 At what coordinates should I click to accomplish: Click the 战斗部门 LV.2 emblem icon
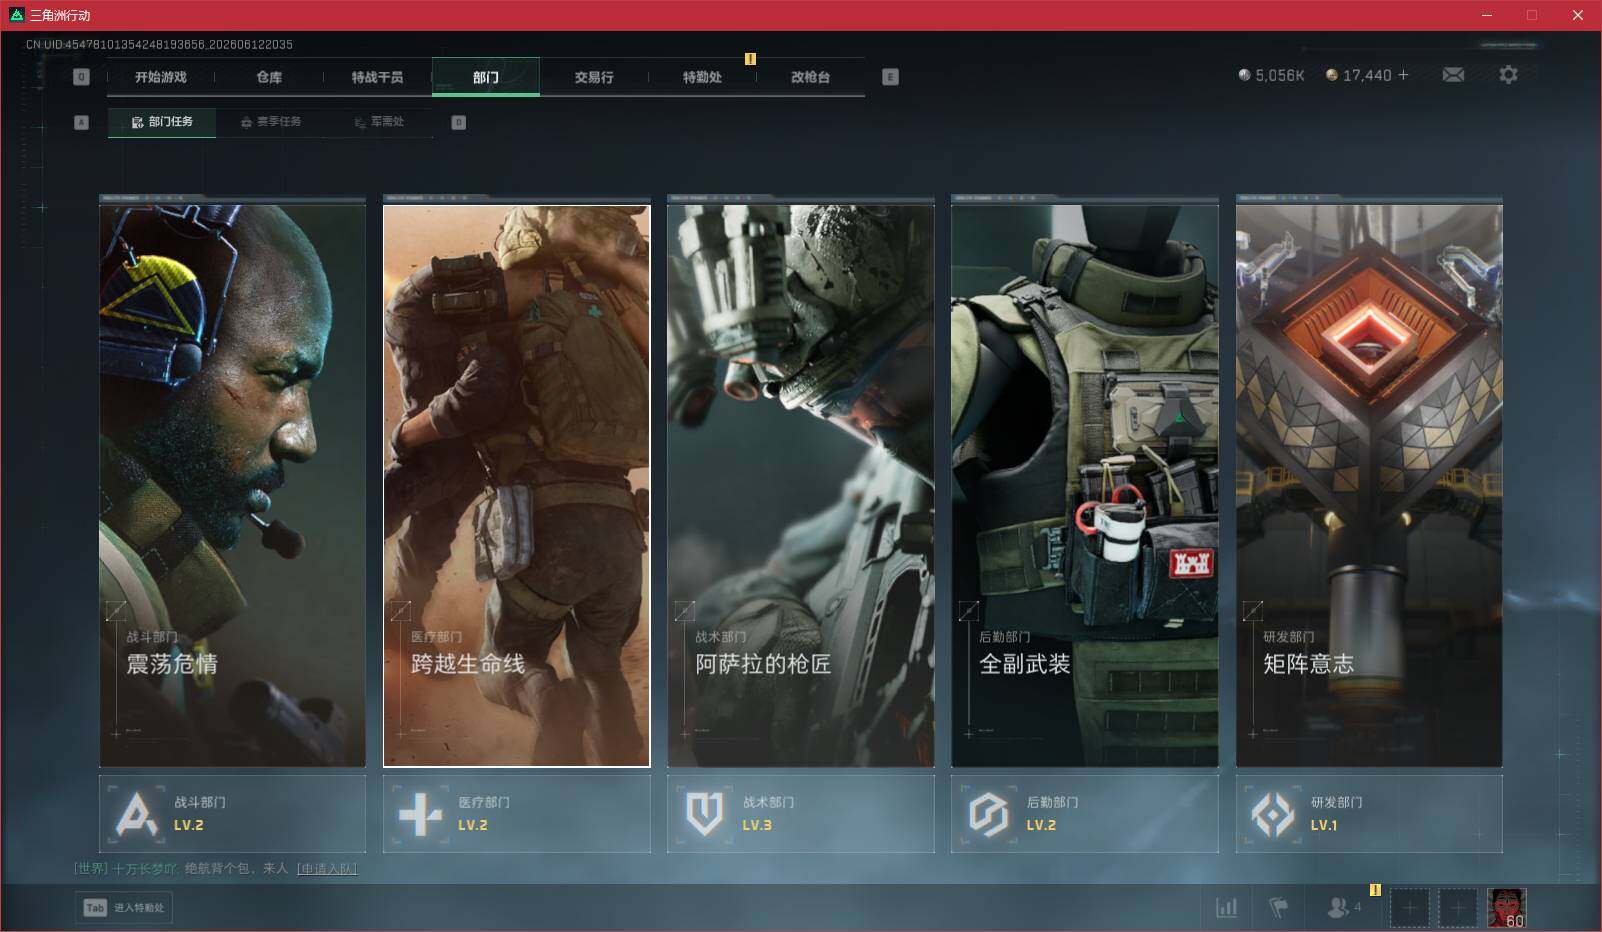click(x=137, y=814)
